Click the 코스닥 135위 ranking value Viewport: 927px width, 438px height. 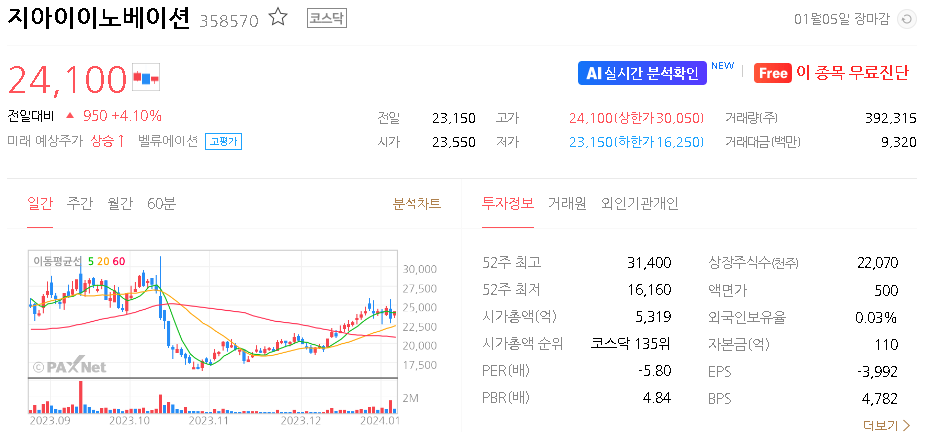(x=631, y=343)
